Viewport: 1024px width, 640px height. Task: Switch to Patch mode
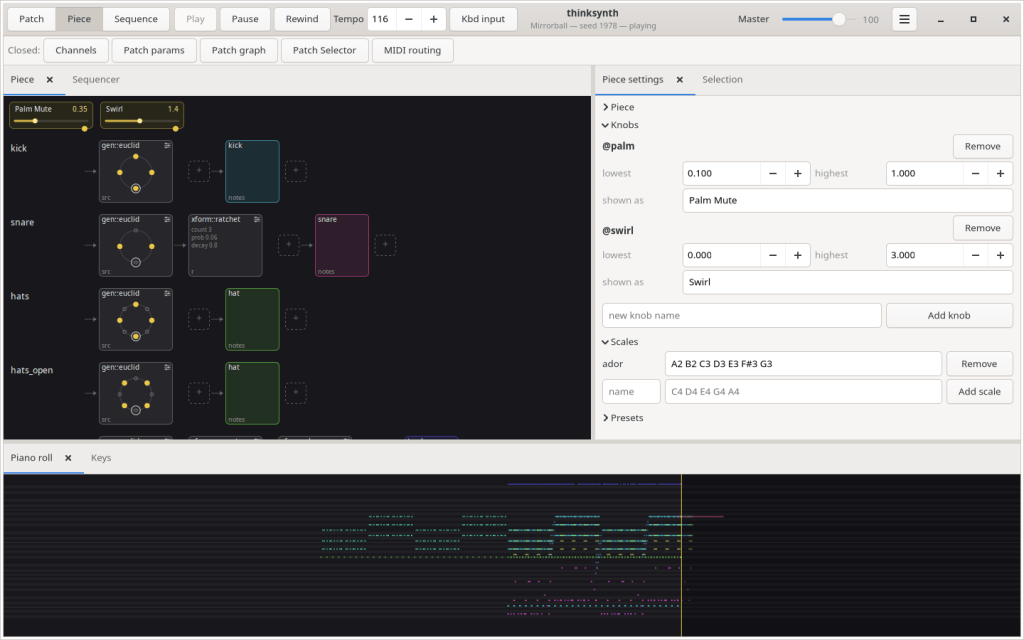tap(31, 19)
